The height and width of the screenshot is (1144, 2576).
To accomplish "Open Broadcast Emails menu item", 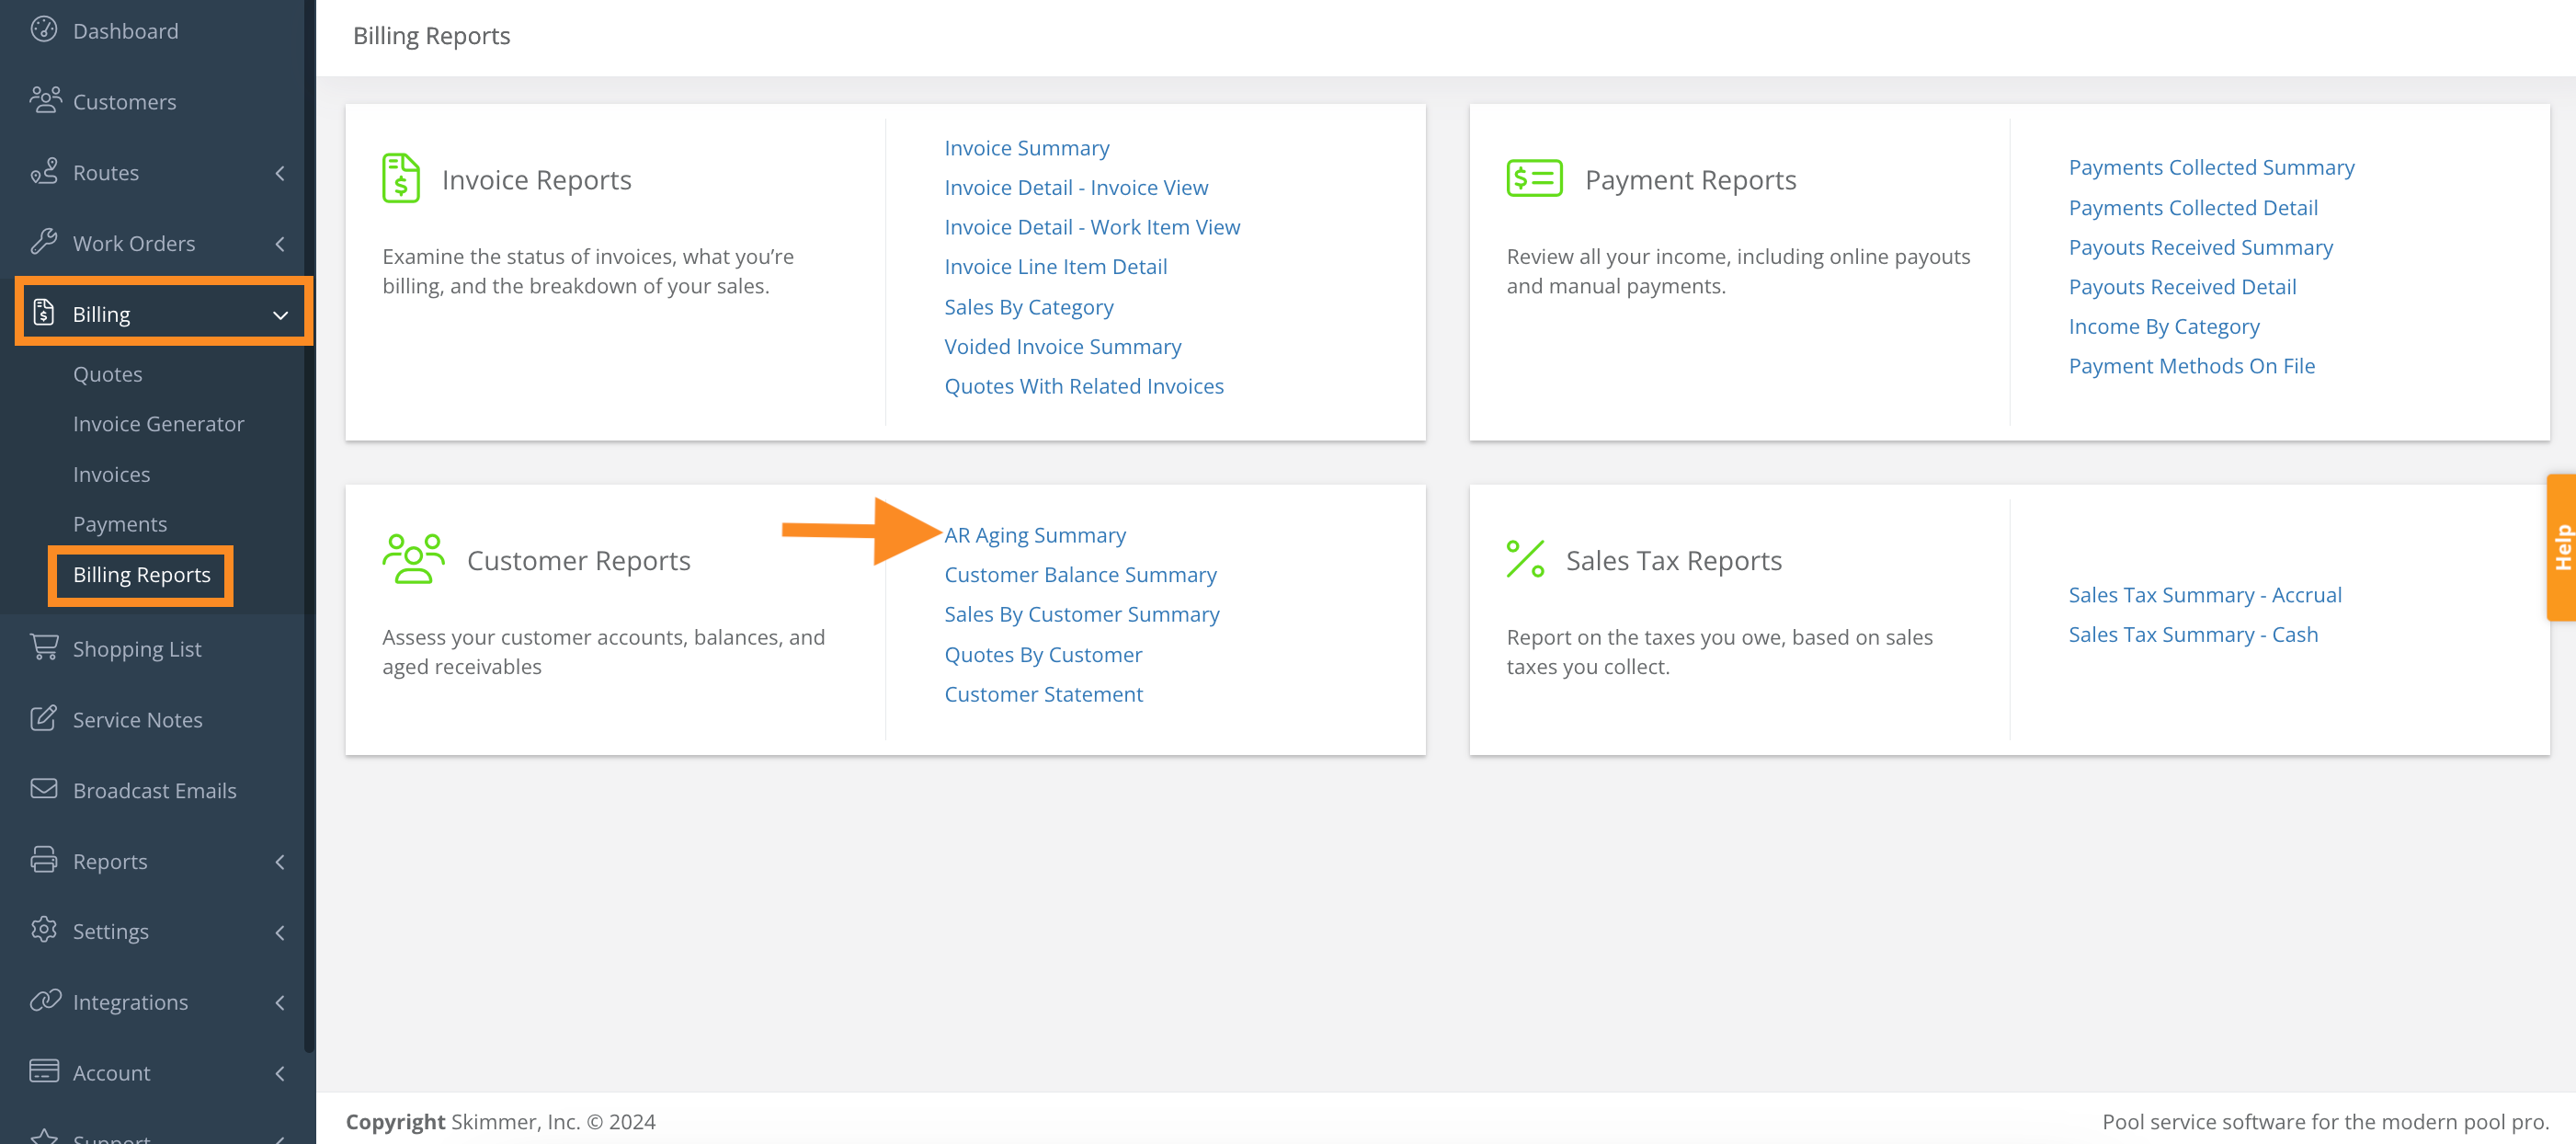I will (155, 790).
